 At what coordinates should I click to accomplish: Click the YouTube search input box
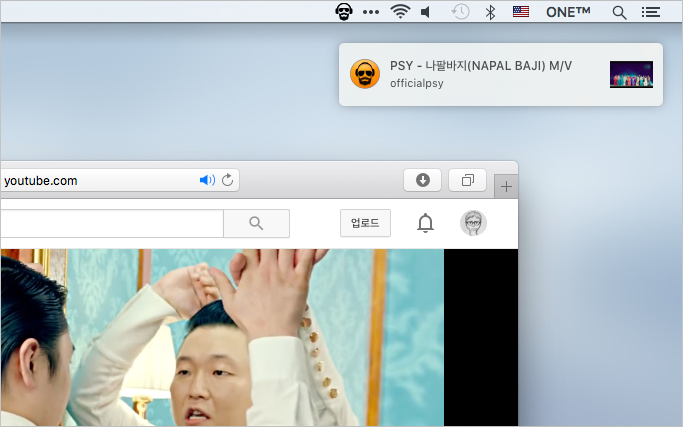pos(112,224)
